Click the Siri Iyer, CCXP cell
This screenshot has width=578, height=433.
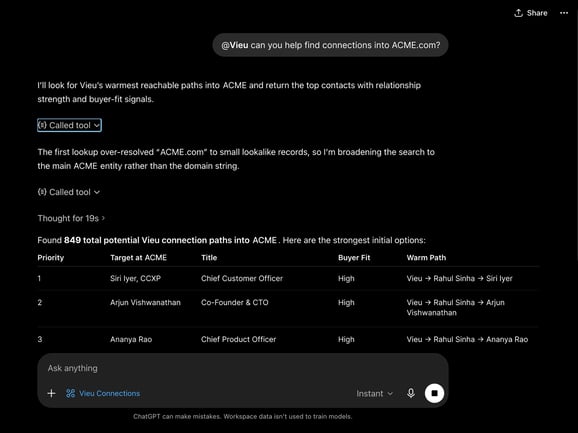[x=135, y=278]
